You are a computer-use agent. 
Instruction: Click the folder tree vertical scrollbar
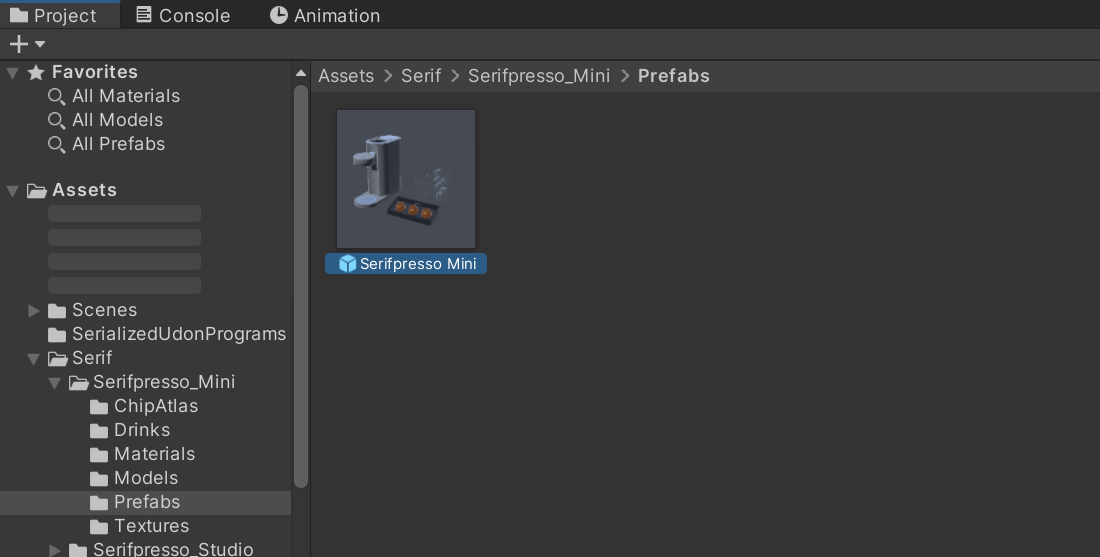click(301, 286)
